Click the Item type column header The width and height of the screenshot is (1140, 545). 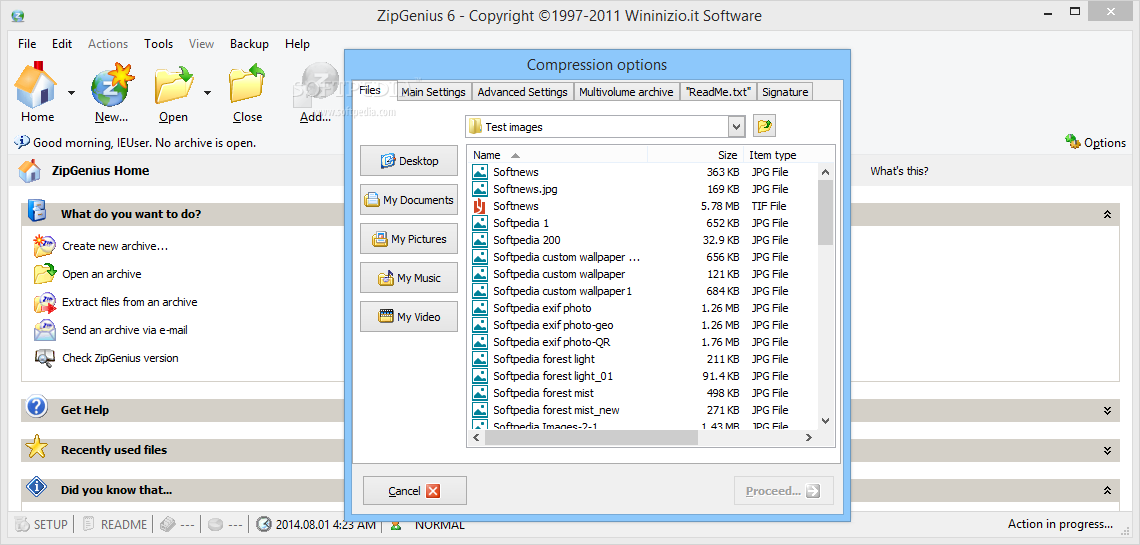coord(790,155)
